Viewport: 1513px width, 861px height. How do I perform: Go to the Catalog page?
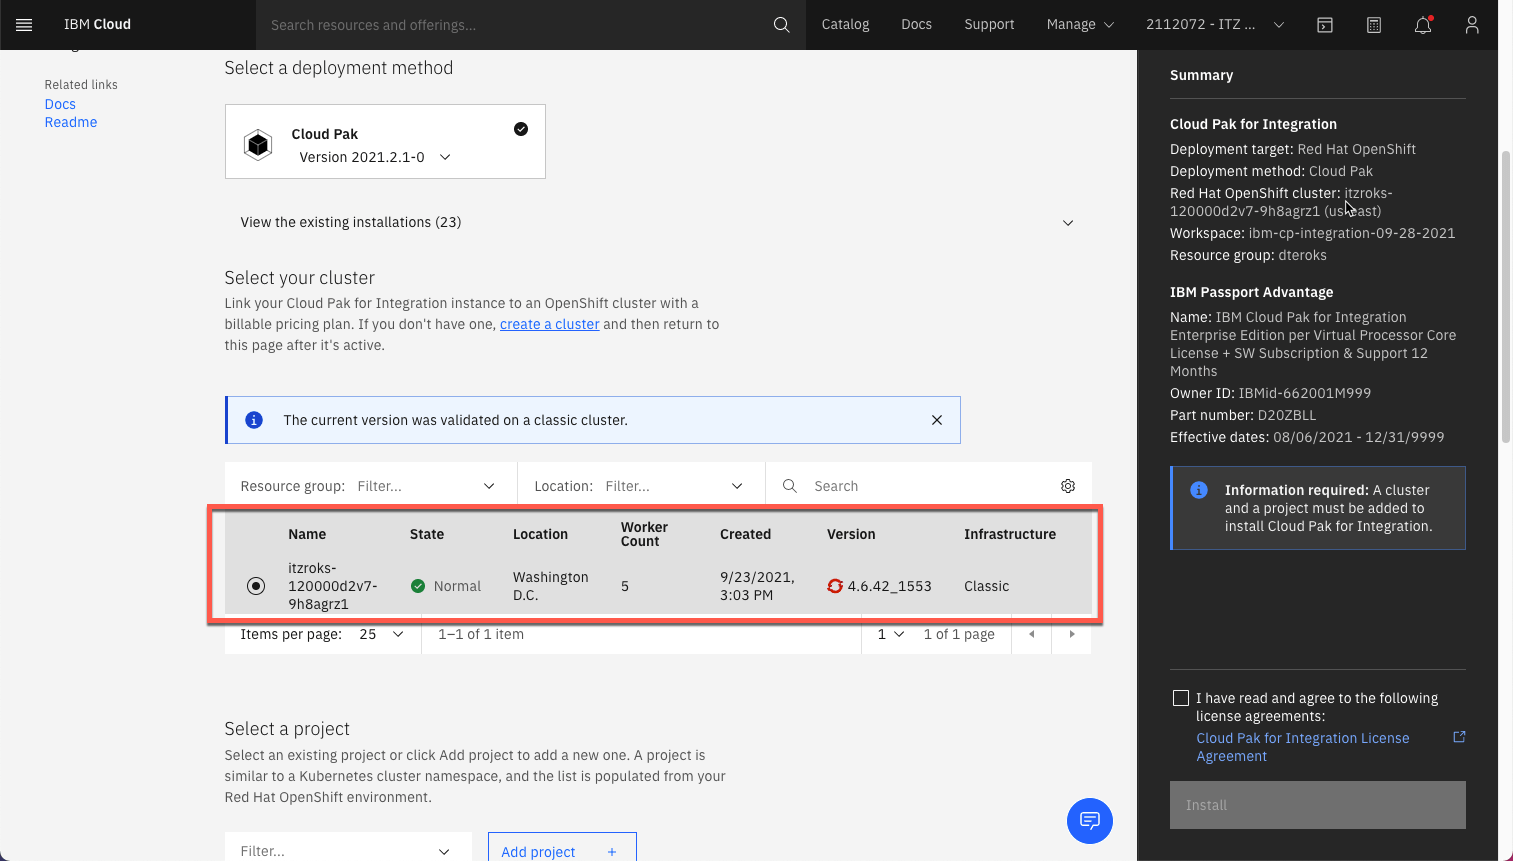844,24
